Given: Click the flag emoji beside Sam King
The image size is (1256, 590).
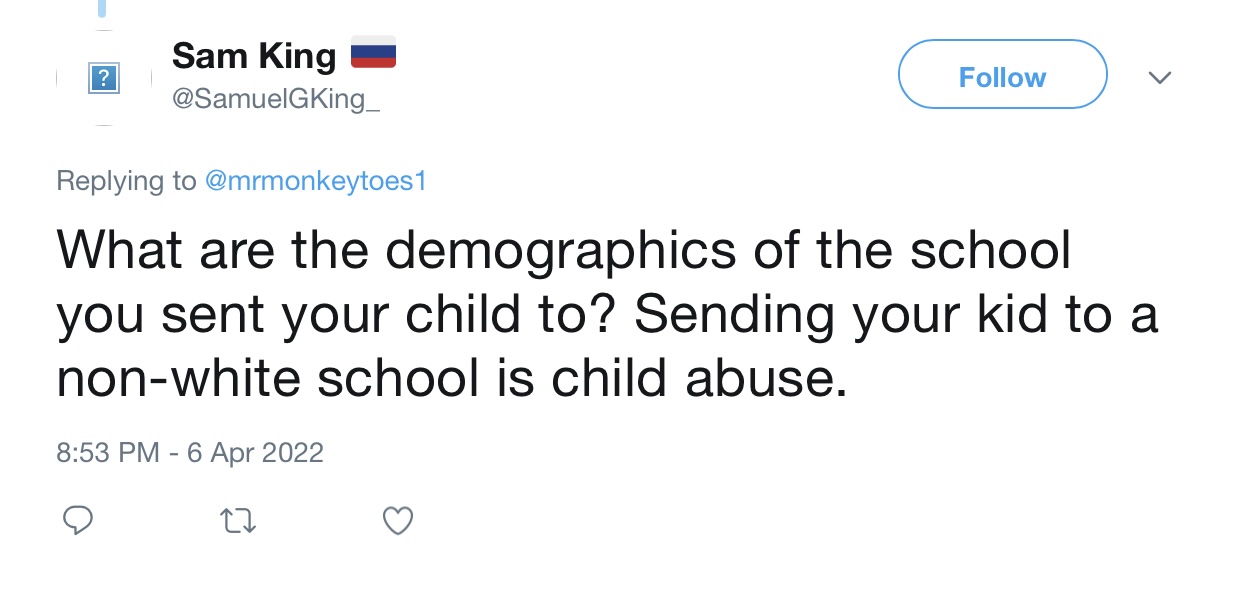Looking at the screenshot, I should click(x=373, y=53).
